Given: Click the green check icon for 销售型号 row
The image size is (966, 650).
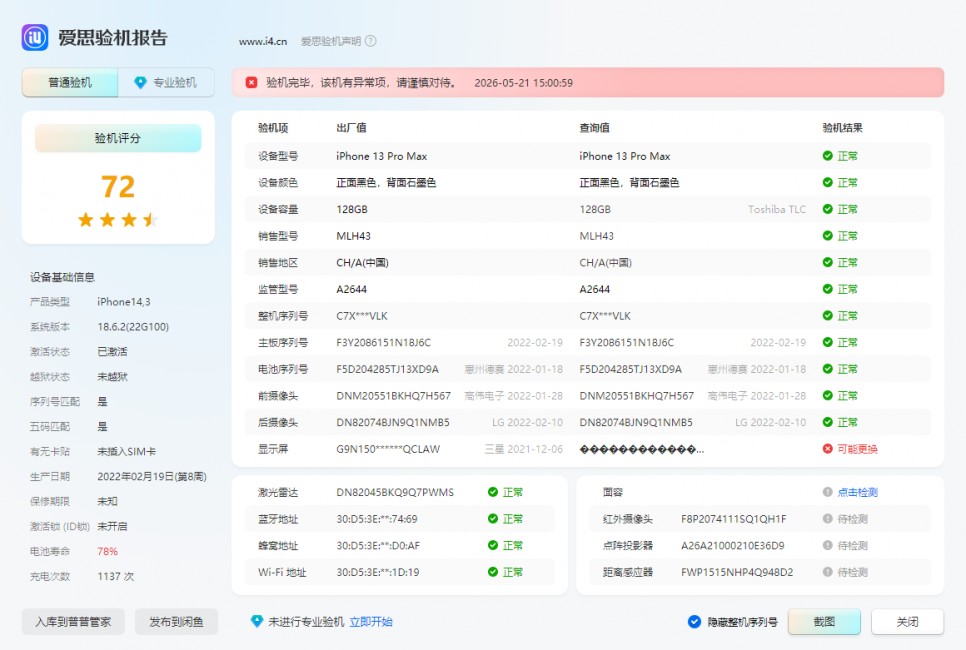Looking at the screenshot, I should [x=827, y=235].
